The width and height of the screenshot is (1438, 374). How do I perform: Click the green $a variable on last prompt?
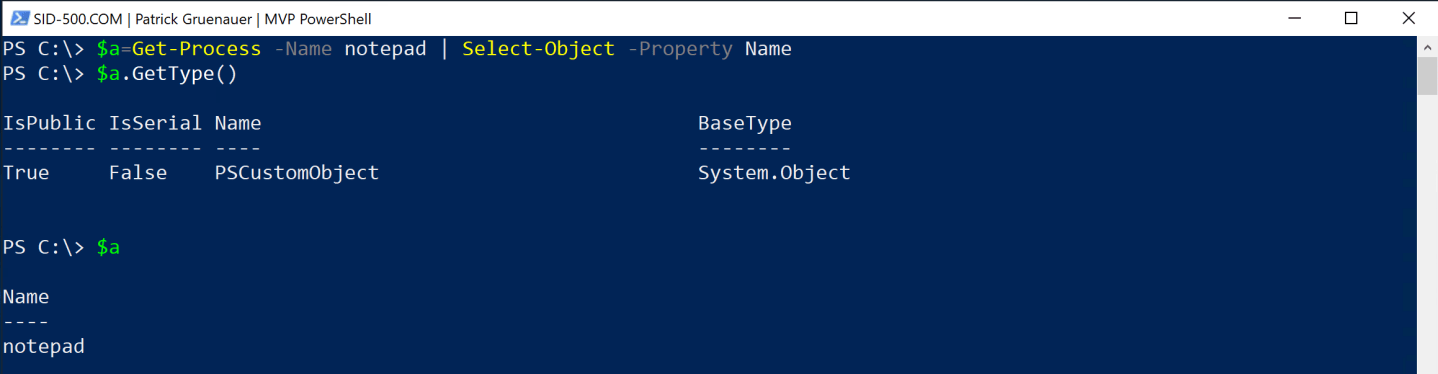108,247
